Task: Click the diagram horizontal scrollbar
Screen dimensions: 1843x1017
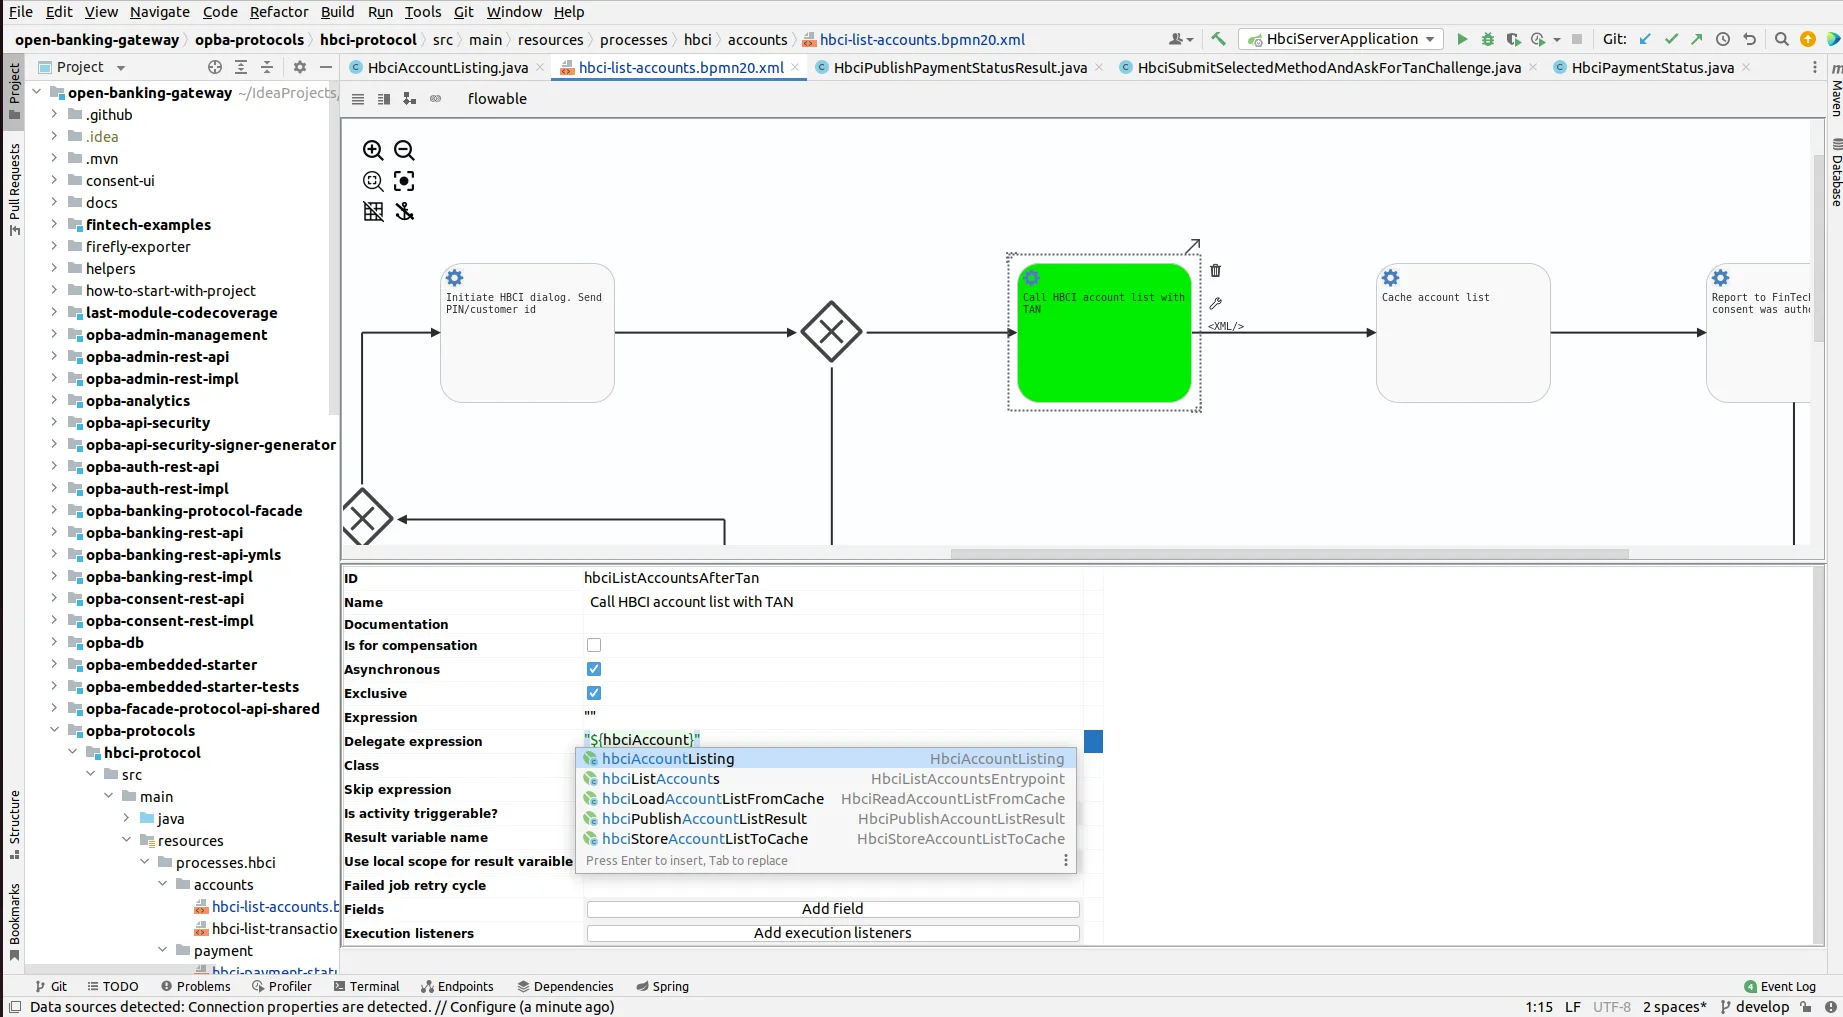Action: (1289, 553)
